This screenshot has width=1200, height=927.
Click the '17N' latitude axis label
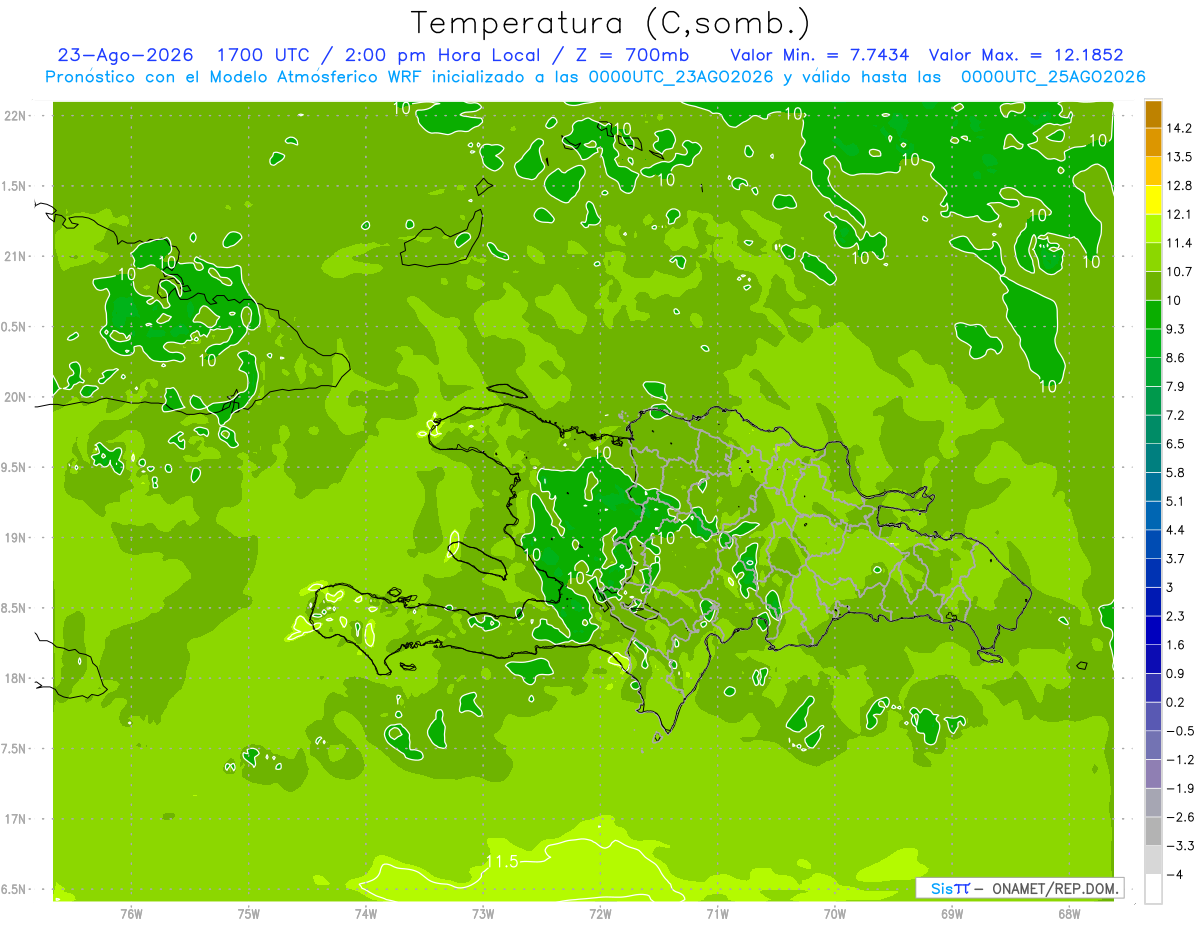(14, 819)
